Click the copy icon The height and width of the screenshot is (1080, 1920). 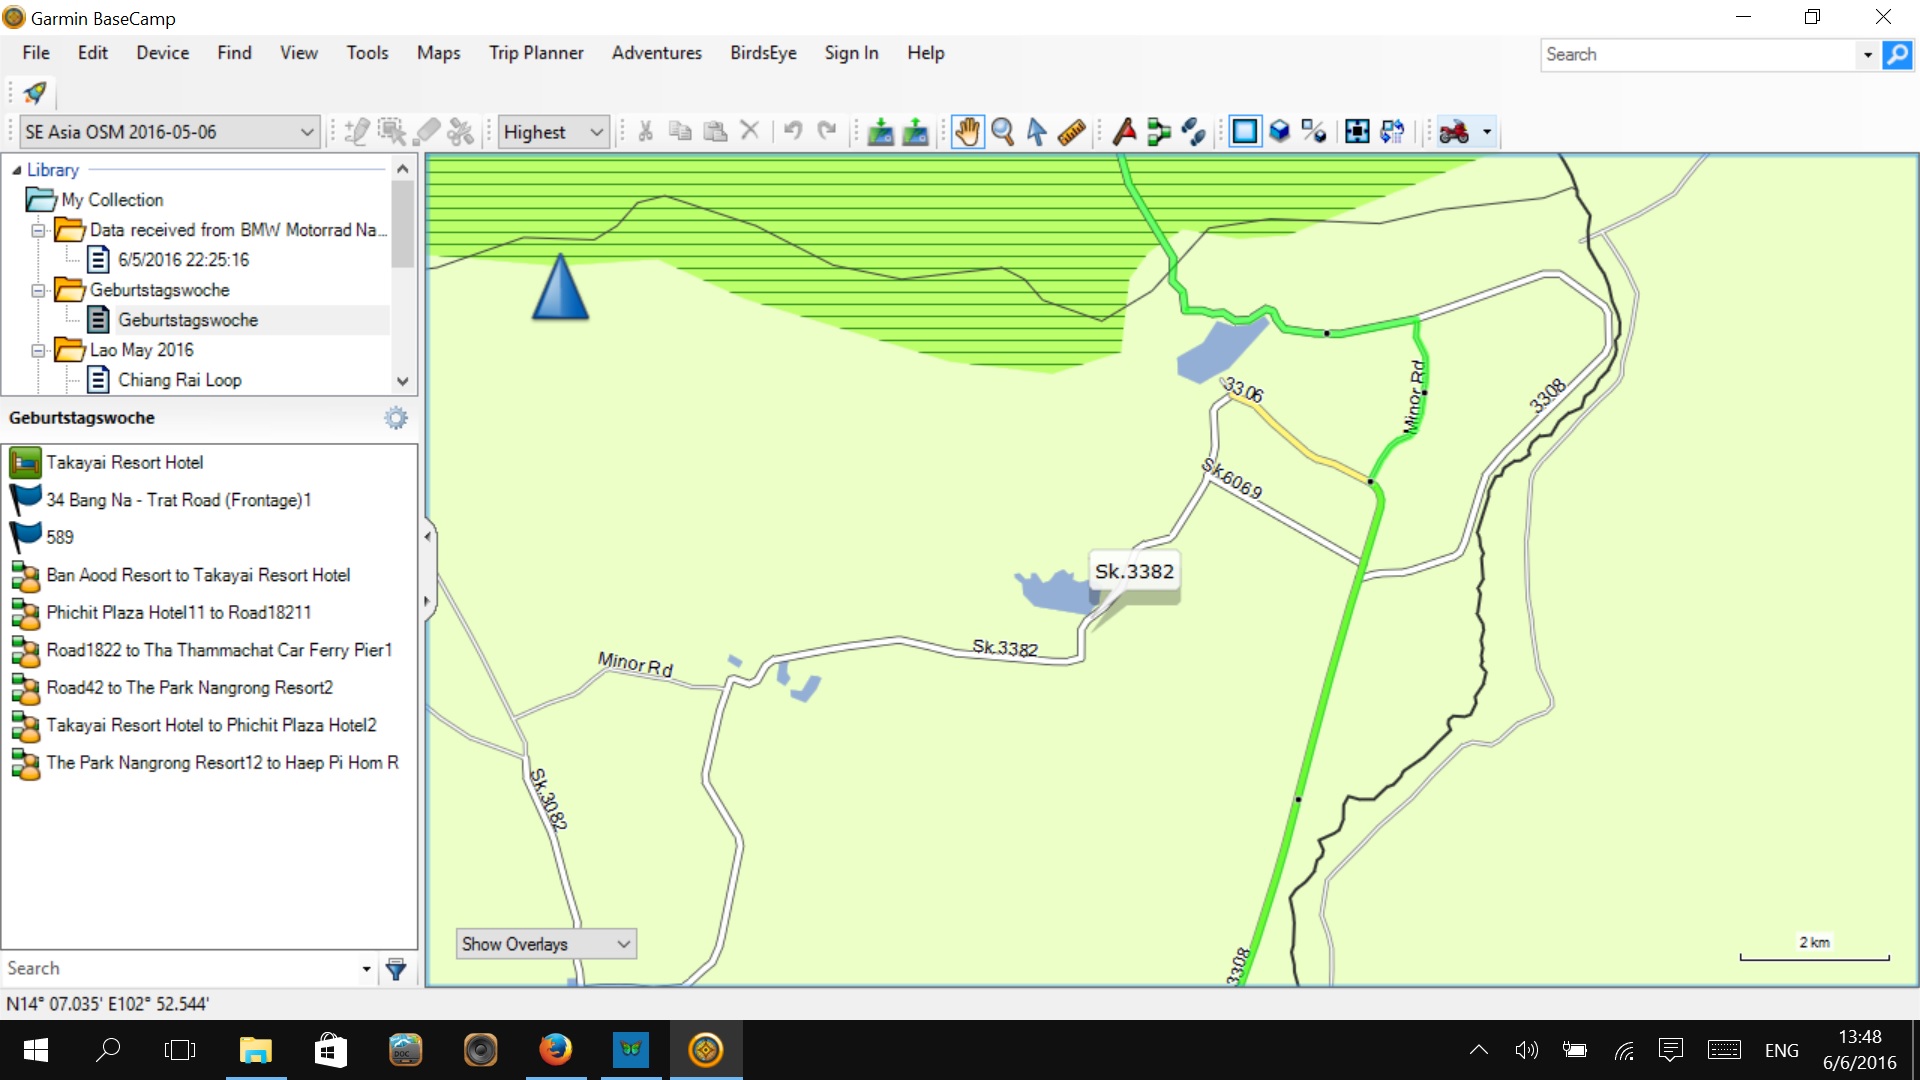(680, 132)
